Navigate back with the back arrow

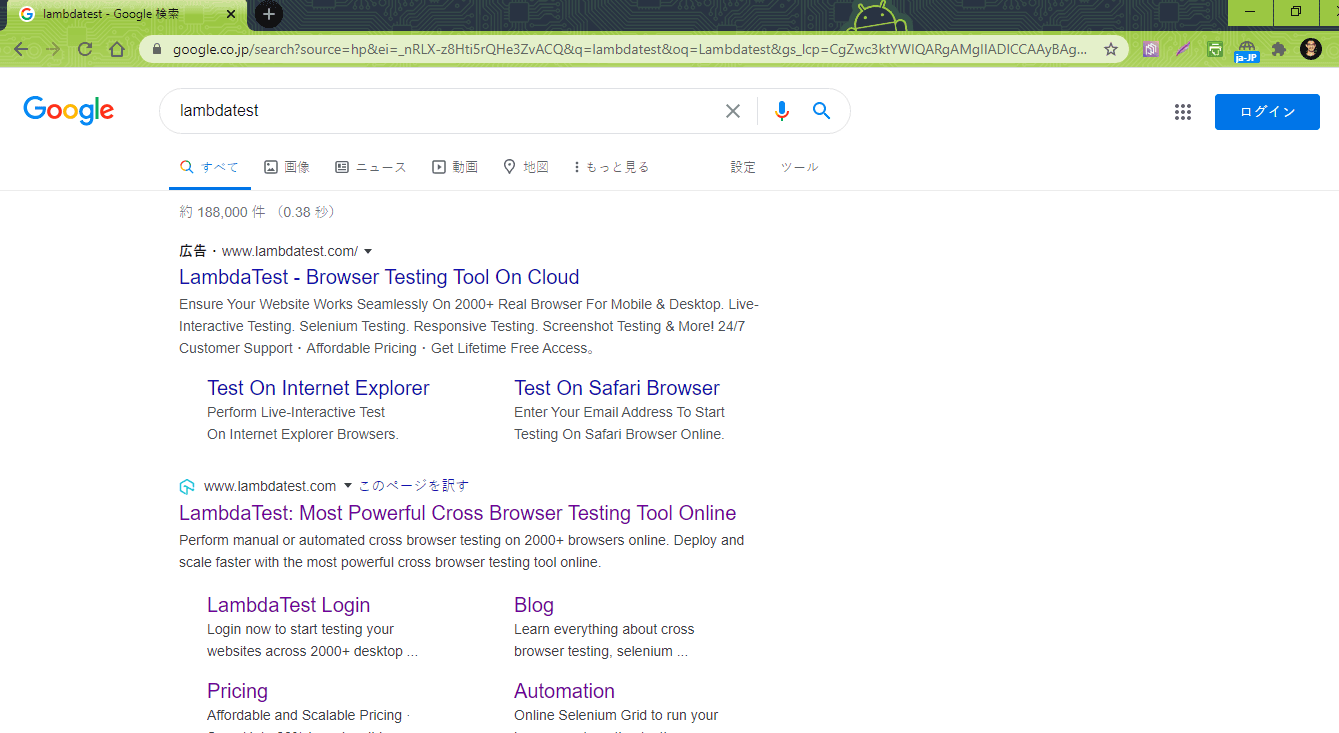point(21,49)
